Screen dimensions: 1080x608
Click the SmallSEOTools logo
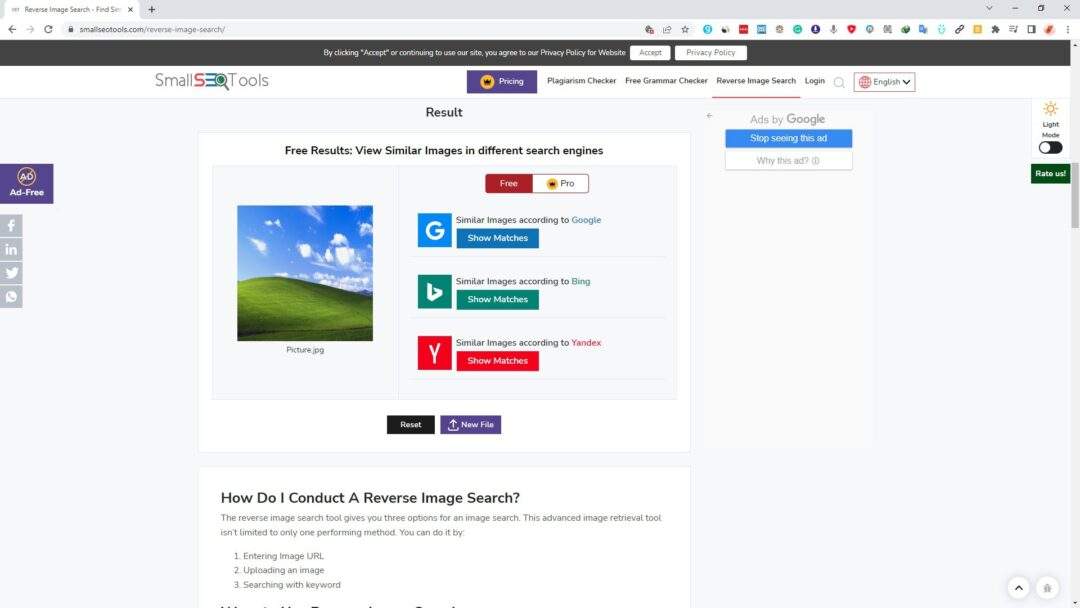211,81
